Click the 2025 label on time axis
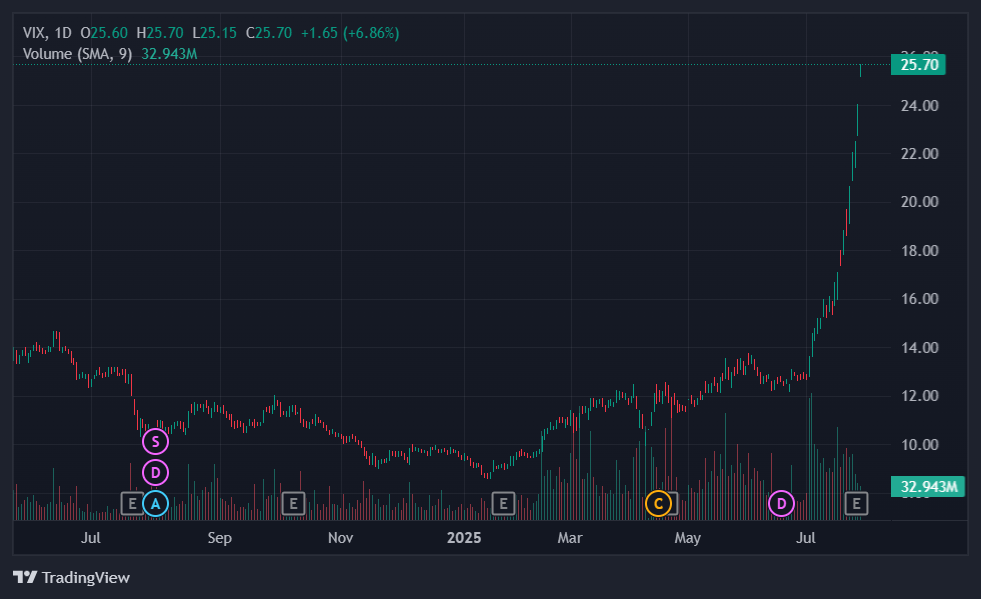The image size is (981, 599). click(464, 538)
